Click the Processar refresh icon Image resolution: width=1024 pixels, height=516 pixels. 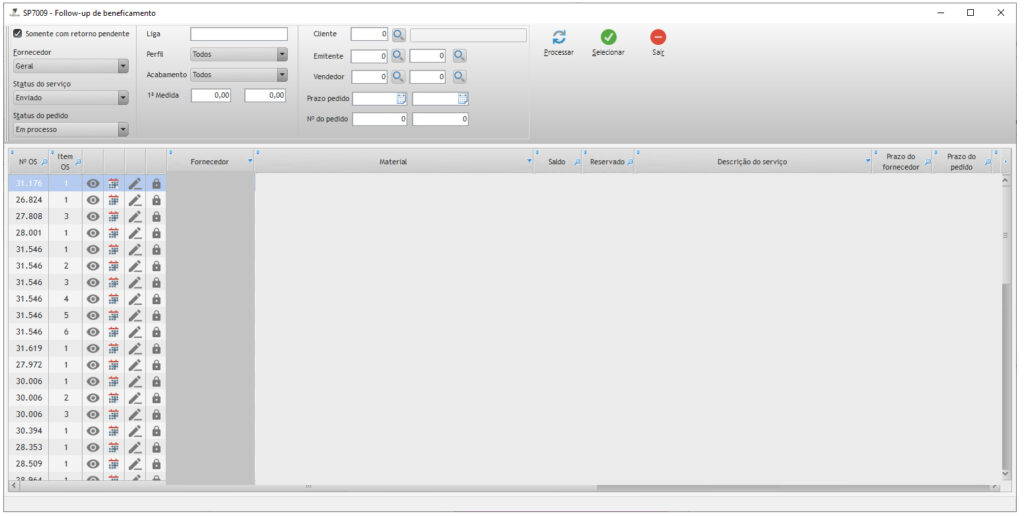558,37
